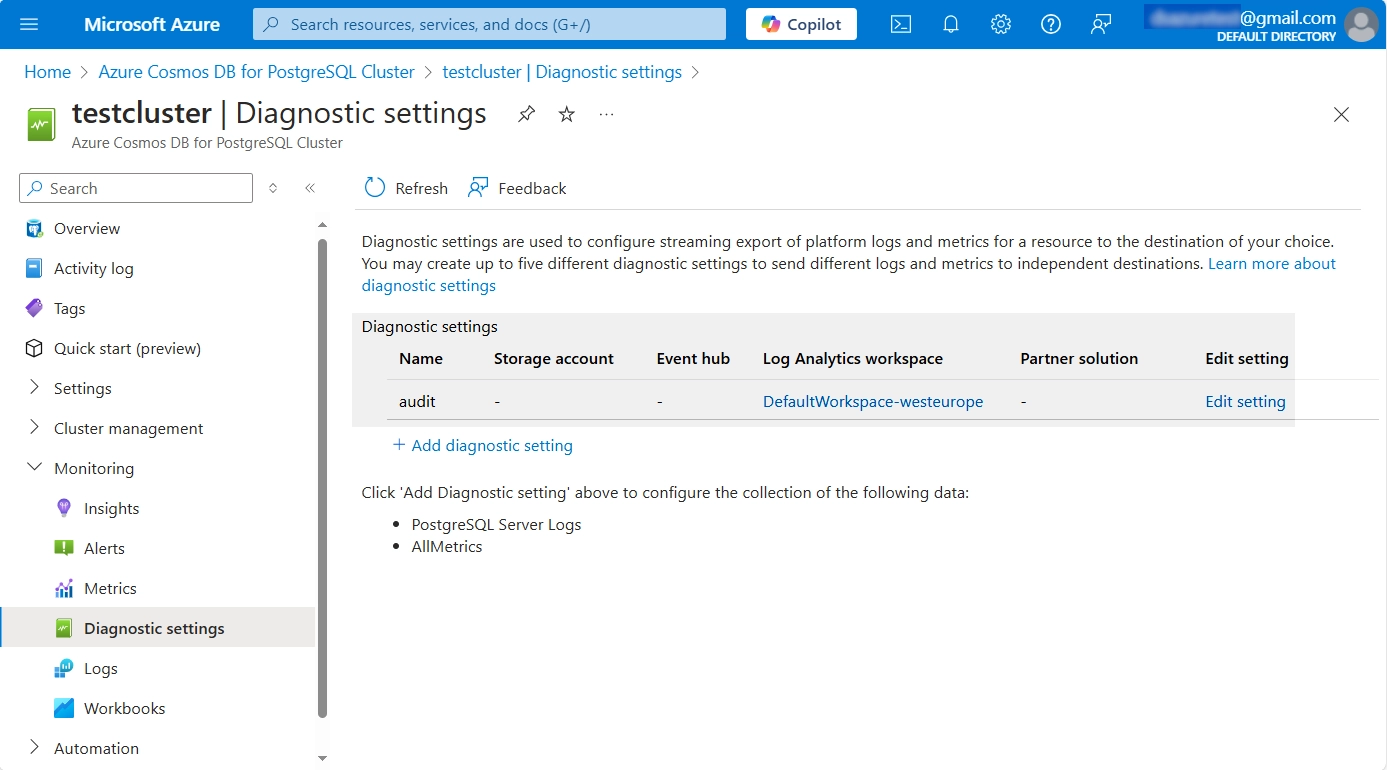This screenshot has width=1387, height=770.
Task: Open portal settings gear
Action: coord(1001,24)
